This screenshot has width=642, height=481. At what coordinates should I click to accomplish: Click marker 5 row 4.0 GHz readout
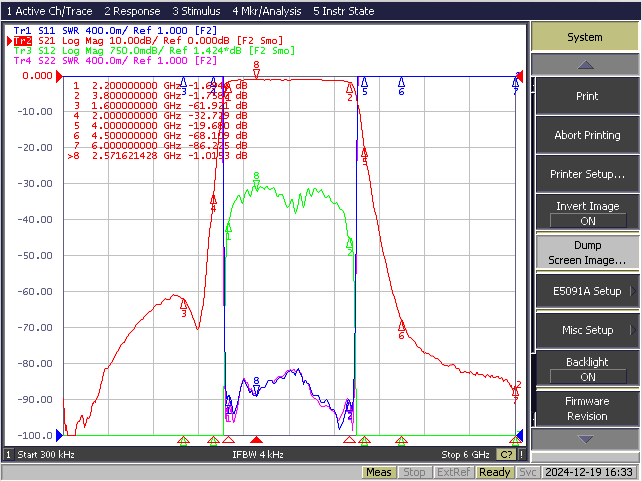click(x=160, y=126)
